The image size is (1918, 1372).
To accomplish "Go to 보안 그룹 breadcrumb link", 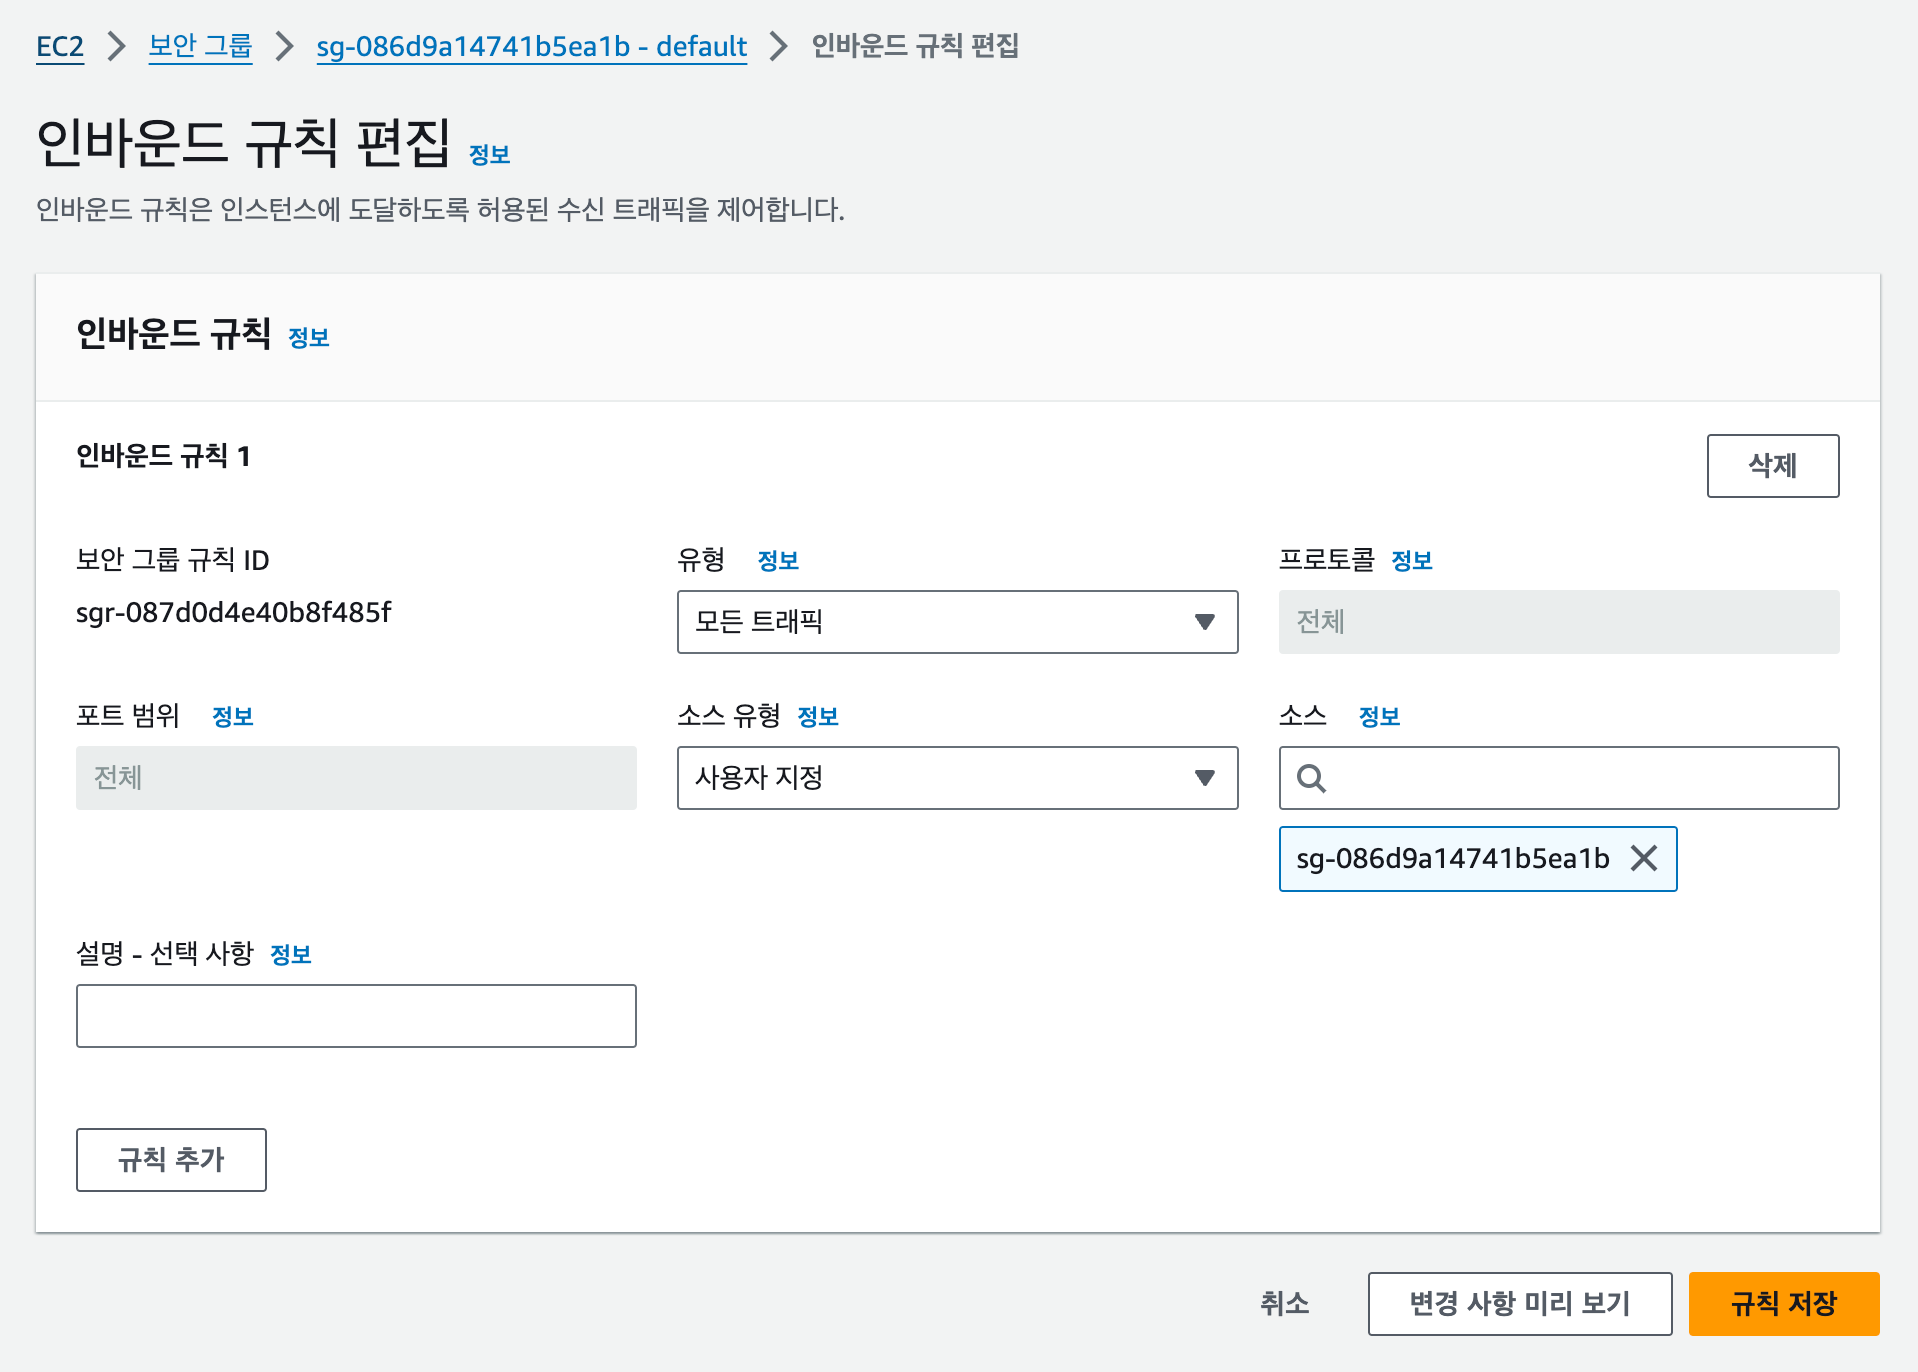I will pyautogui.click(x=200, y=46).
